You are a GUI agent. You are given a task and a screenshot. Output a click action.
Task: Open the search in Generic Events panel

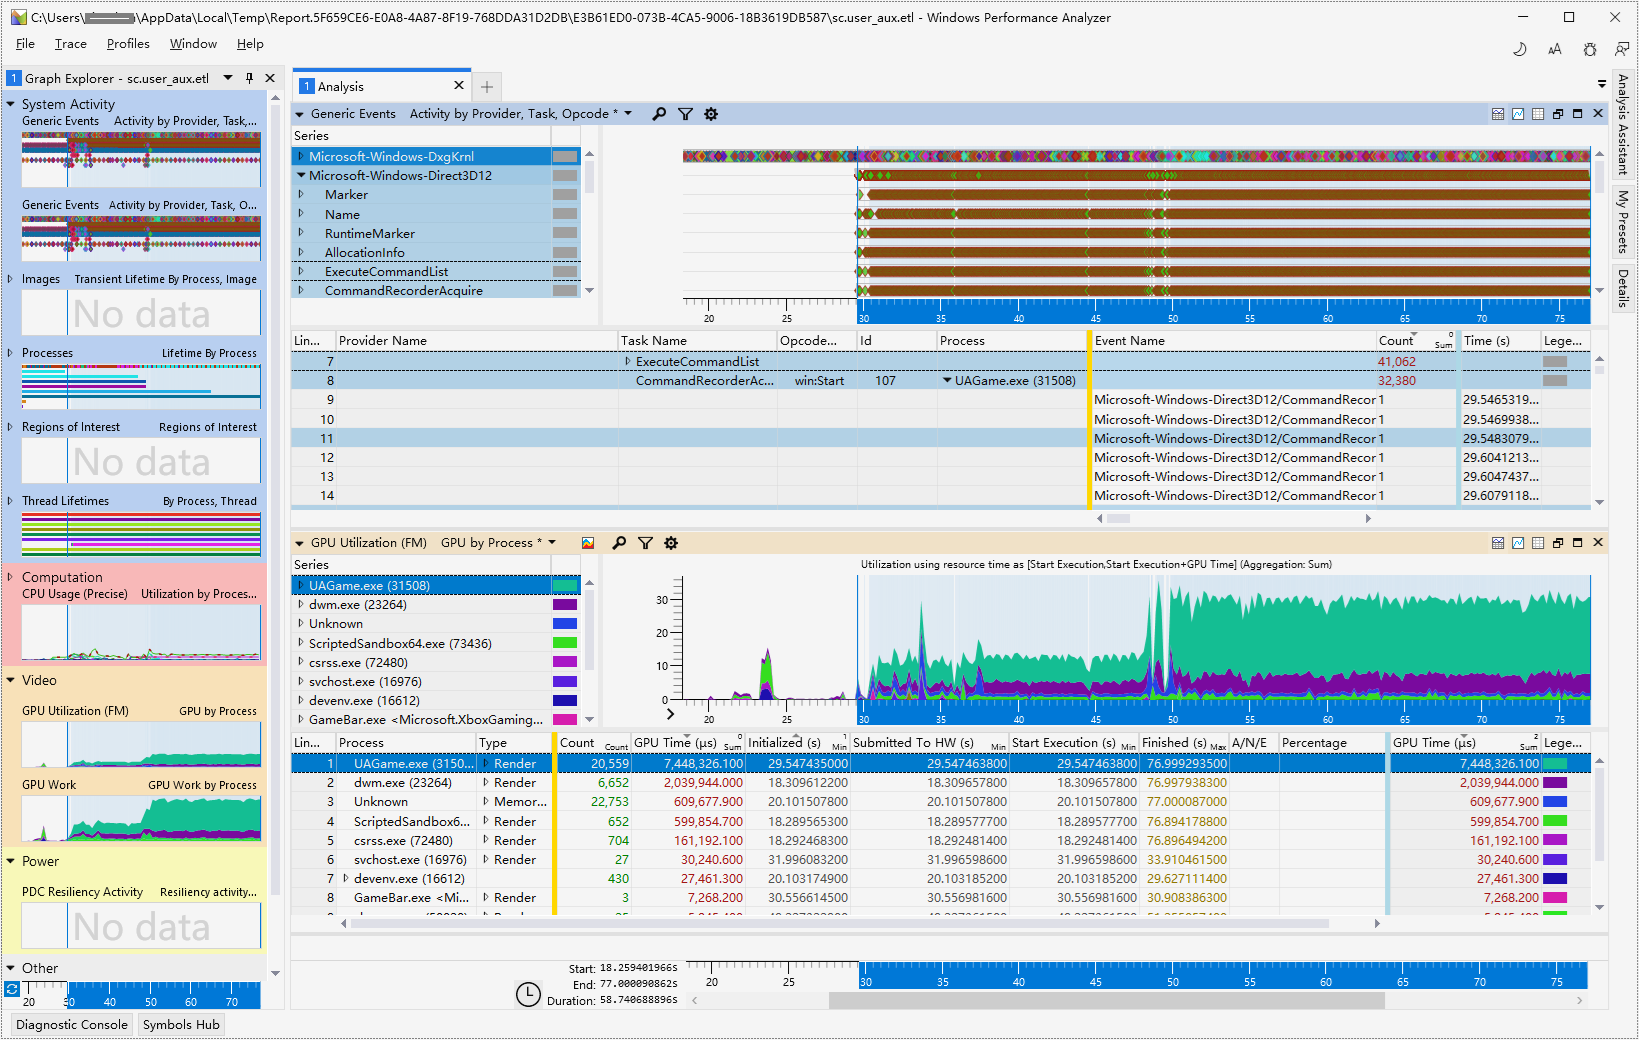click(659, 114)
